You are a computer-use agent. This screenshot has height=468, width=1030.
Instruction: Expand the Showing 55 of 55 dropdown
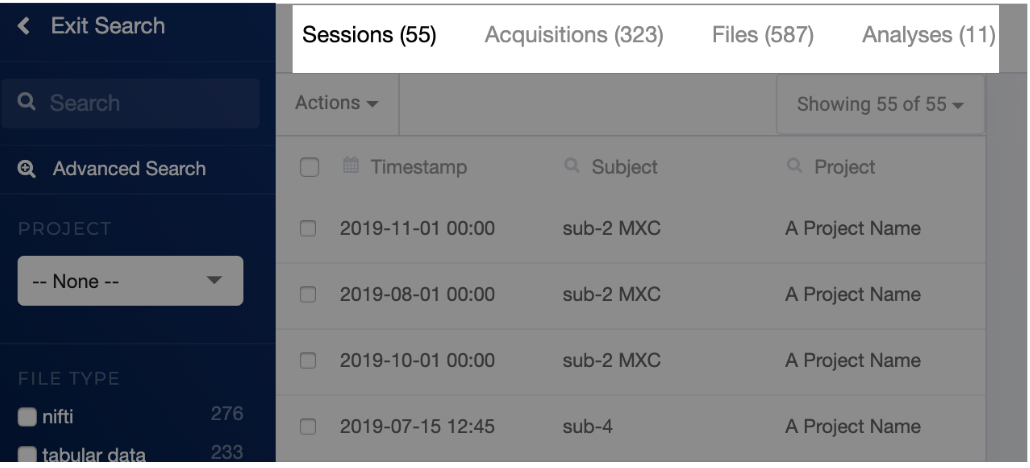pyautogui.click(x=880, y=105)
